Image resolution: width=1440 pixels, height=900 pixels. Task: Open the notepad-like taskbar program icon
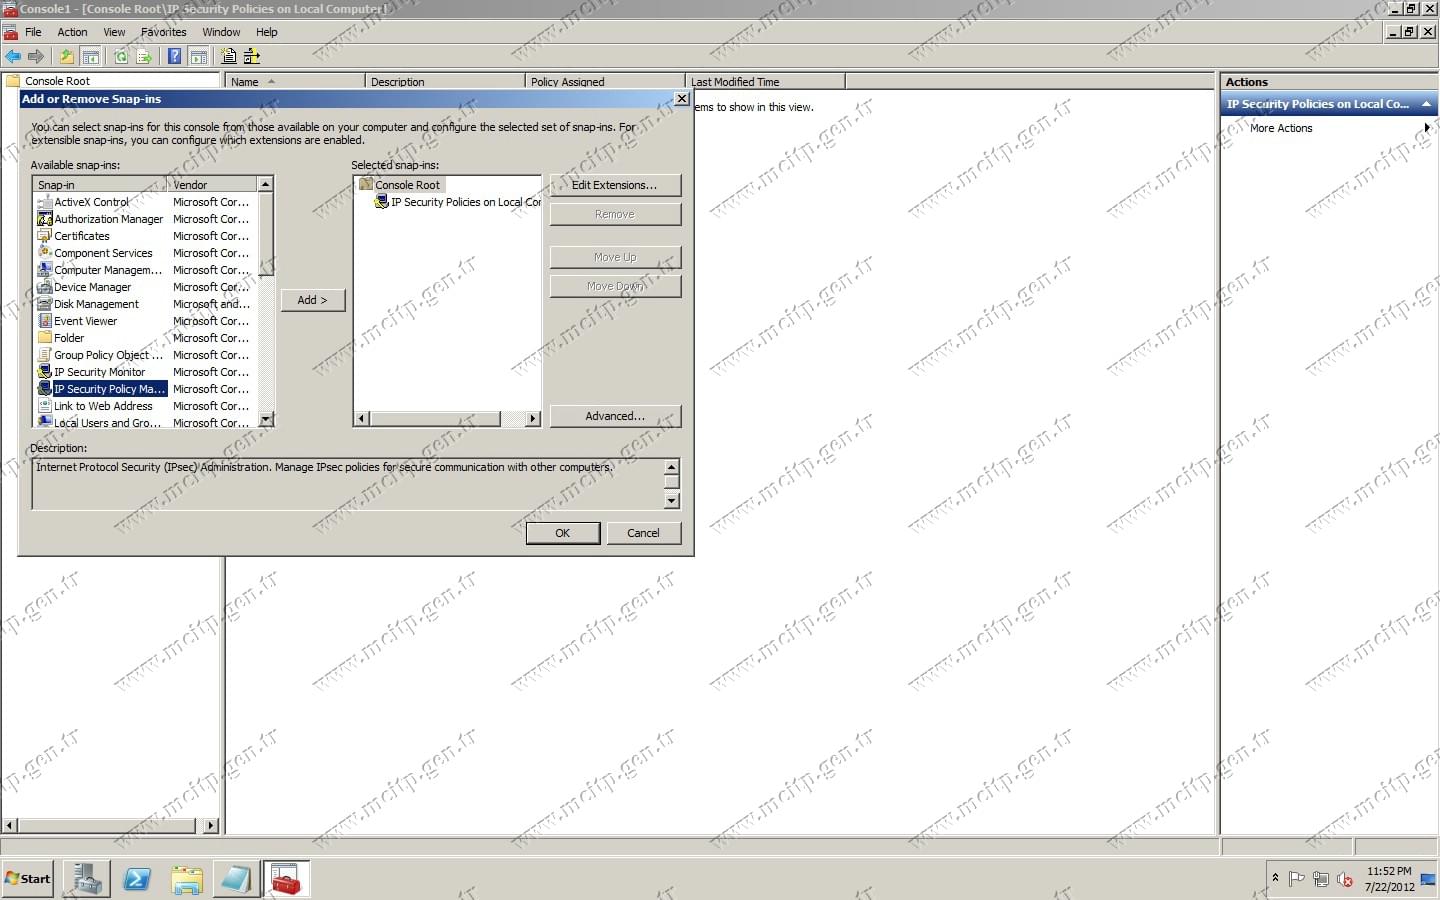(236, 879)
